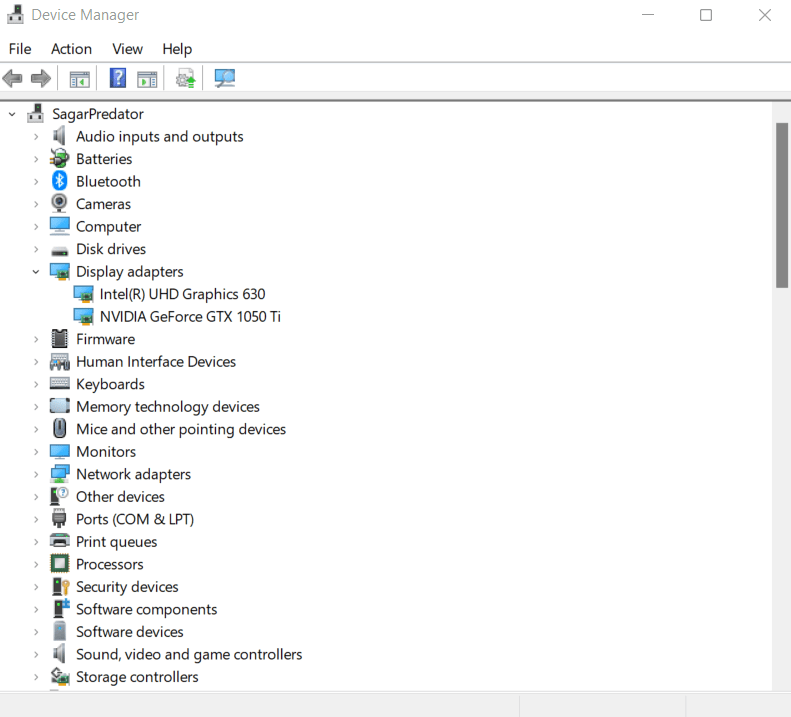The image size is (791, 717).
Task: Click the Firmware chip icon
Action: click(x=60, y=339)
